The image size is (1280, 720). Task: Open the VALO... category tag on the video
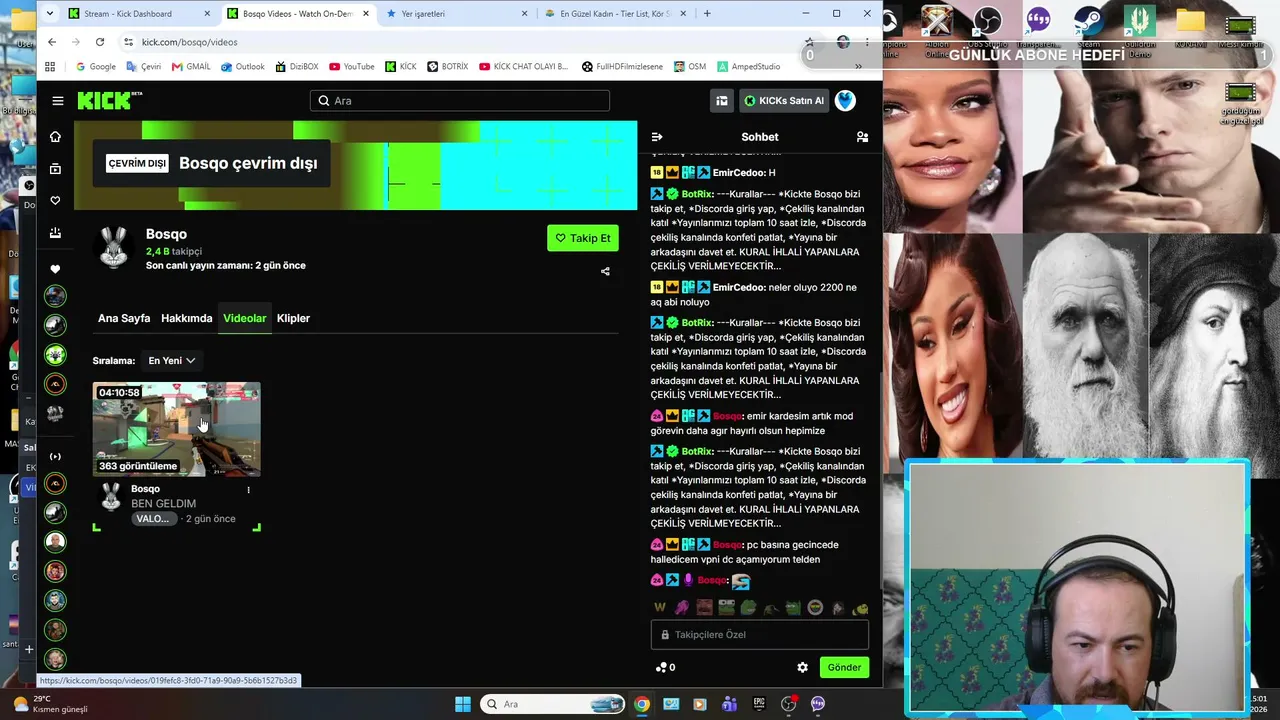153,519
